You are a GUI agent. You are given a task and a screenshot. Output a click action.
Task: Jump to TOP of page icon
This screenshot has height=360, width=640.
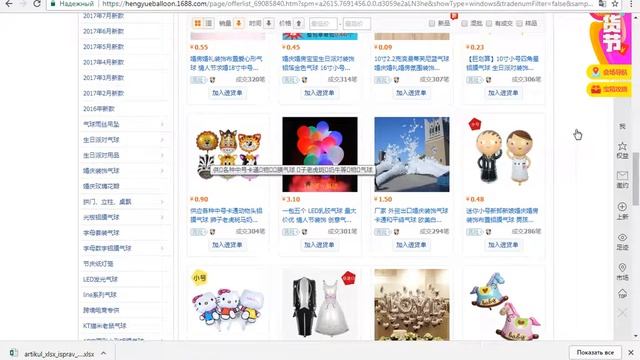click(x=622, y=294)
